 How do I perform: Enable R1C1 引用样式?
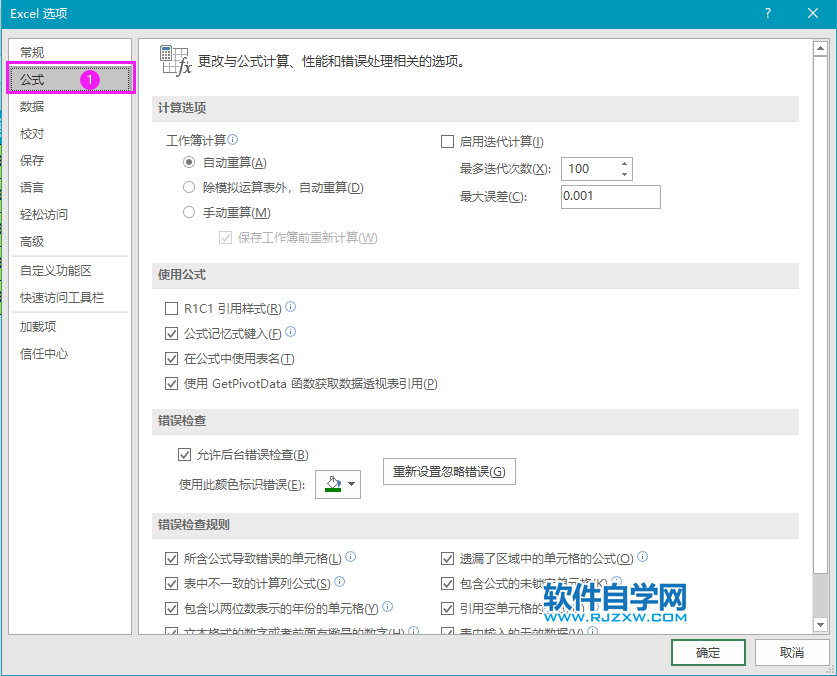pos(171,307)
